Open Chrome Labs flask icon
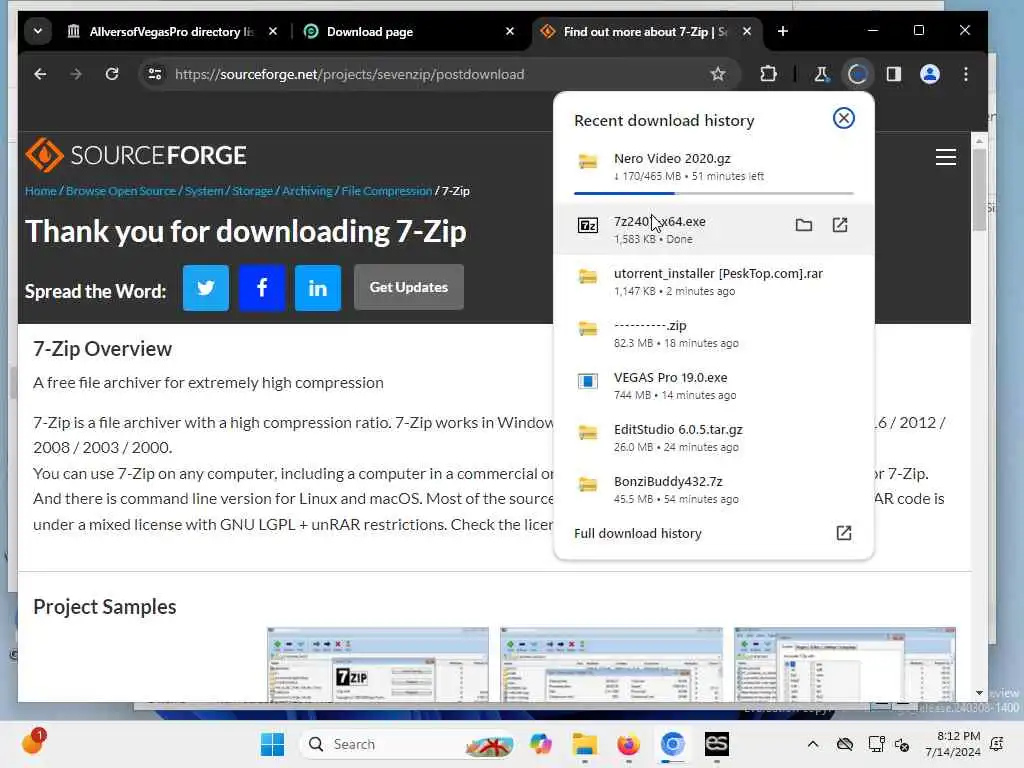This screenshot has height=768, width=1024. [821, 74]
